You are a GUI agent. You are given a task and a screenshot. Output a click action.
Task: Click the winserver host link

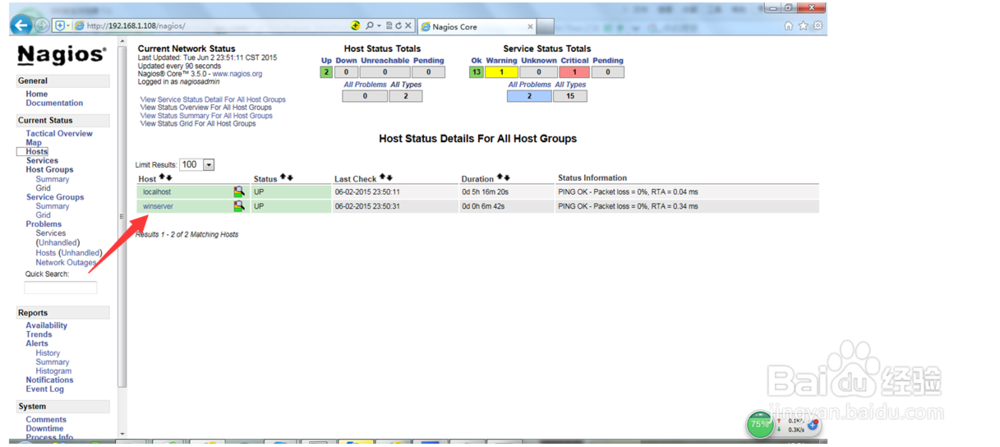point(158,206)
